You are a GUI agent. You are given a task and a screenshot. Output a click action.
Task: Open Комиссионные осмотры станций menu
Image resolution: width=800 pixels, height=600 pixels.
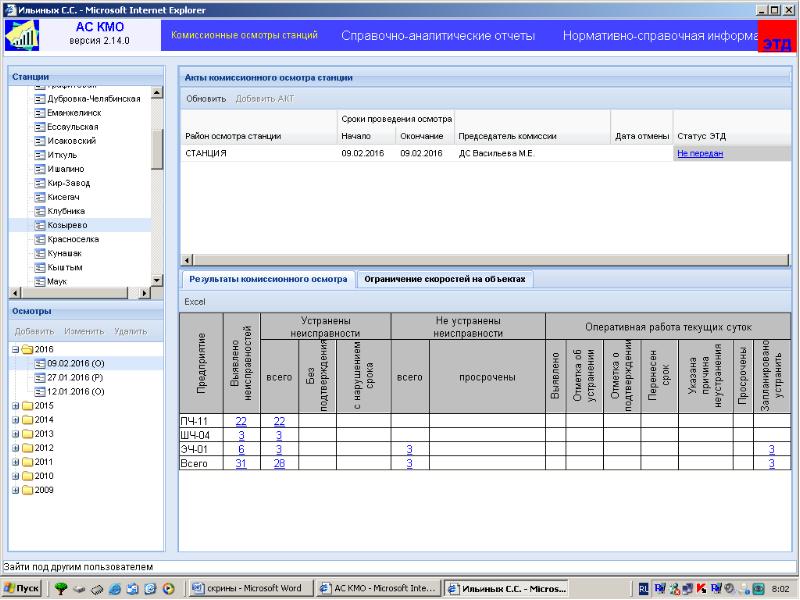click(x=244, y=35)
